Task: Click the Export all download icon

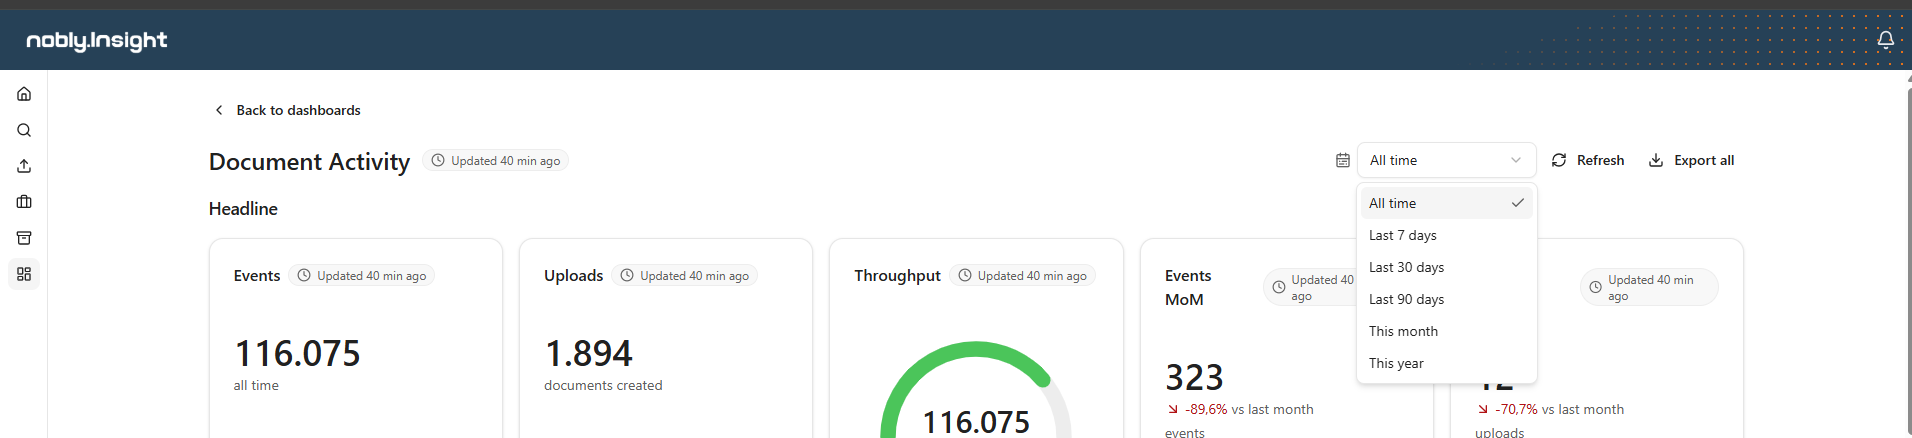Action: pos(1656,160)
